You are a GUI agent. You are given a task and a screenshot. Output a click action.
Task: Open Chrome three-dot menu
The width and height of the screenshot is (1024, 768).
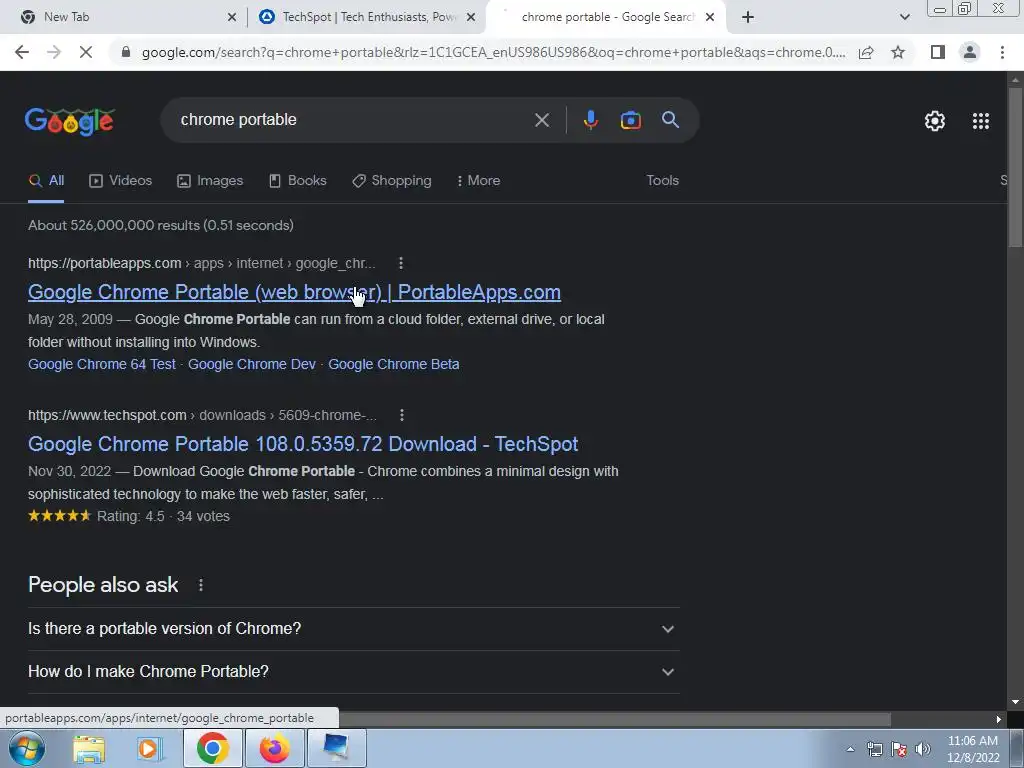1002,52
